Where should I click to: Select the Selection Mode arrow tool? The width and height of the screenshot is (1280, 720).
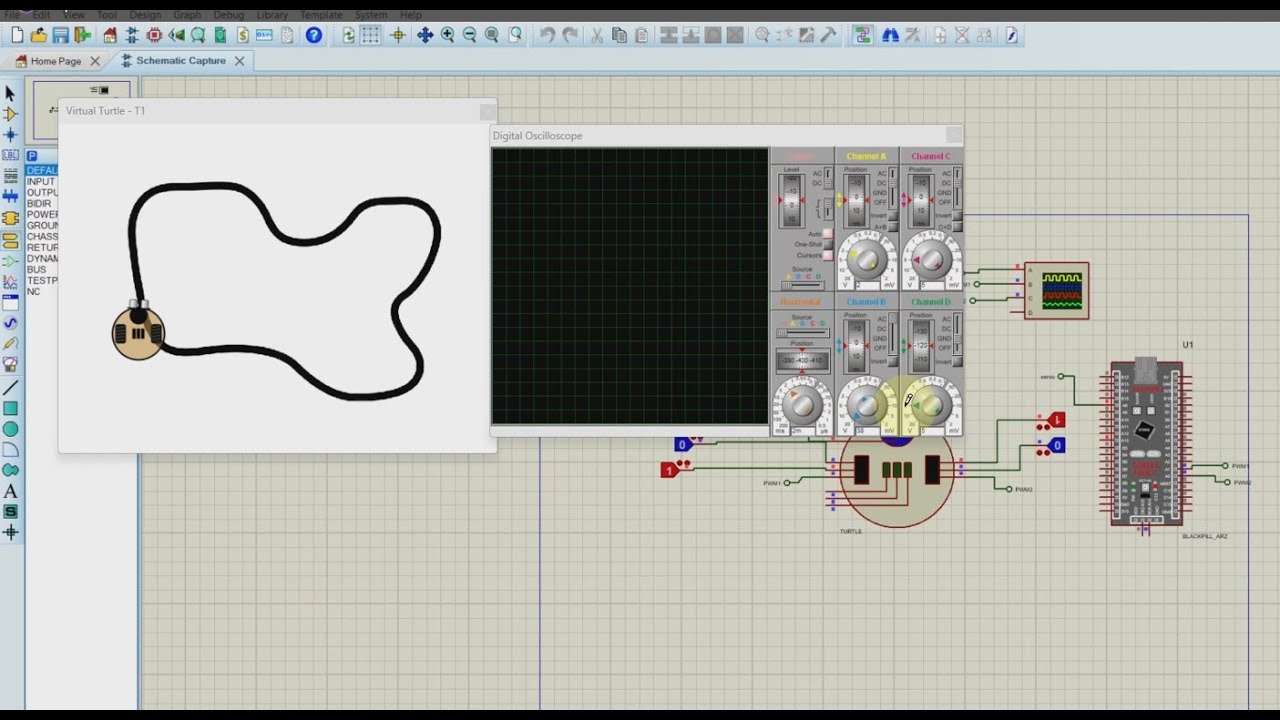[x=10, y=93]
